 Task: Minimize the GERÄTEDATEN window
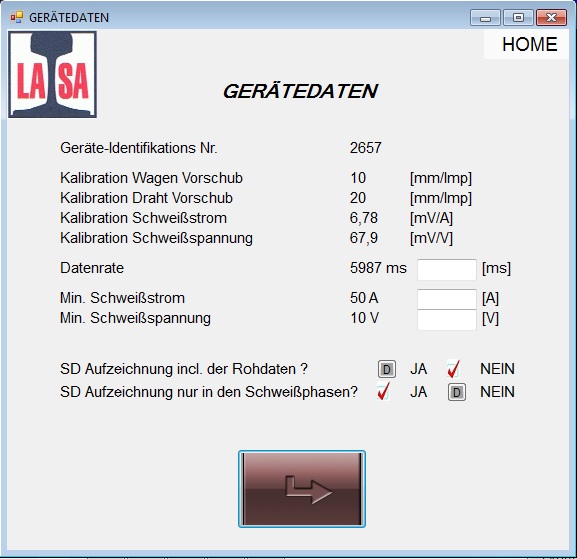tap(485, 18)
